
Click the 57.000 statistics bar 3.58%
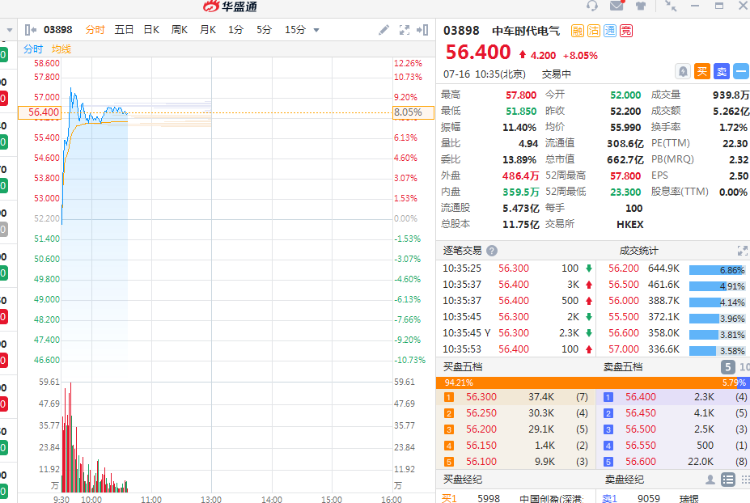pyautogui.click(x=717, y=351)
